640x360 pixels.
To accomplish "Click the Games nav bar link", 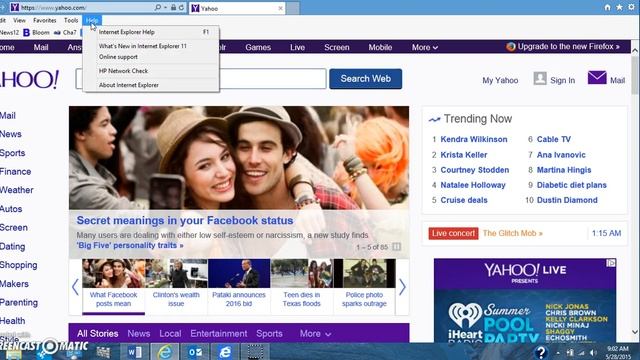I will click(x=258, y=47).
